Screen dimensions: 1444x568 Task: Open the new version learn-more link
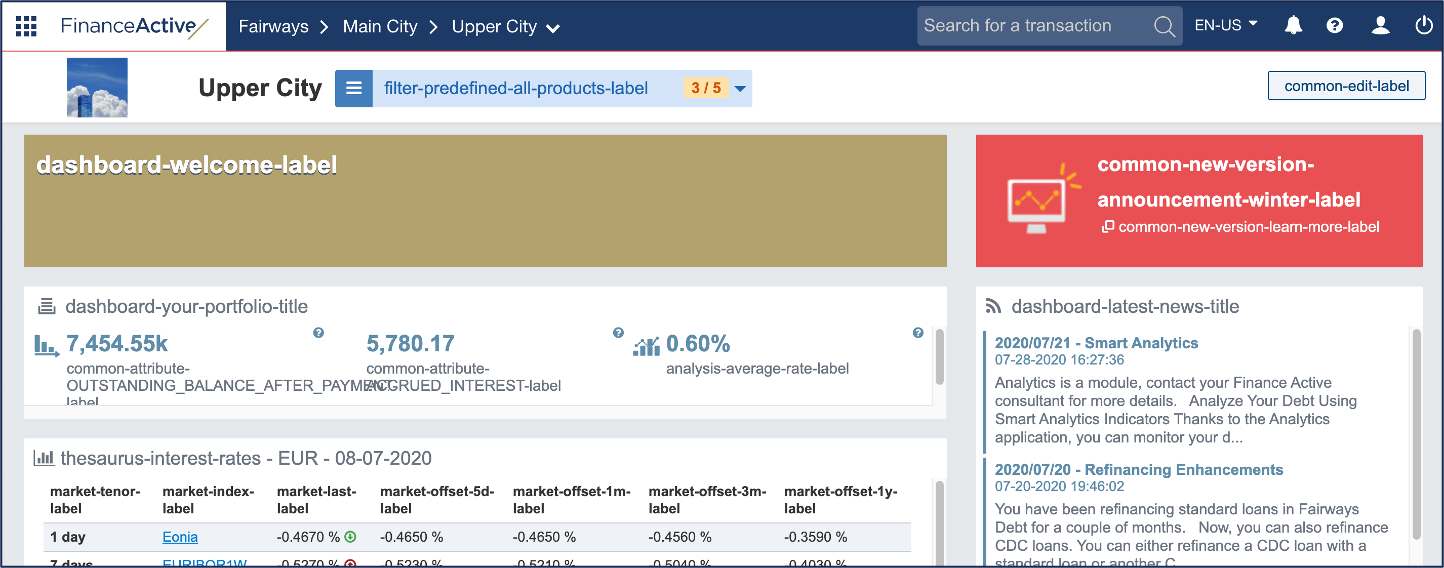tap(1248, 227)
